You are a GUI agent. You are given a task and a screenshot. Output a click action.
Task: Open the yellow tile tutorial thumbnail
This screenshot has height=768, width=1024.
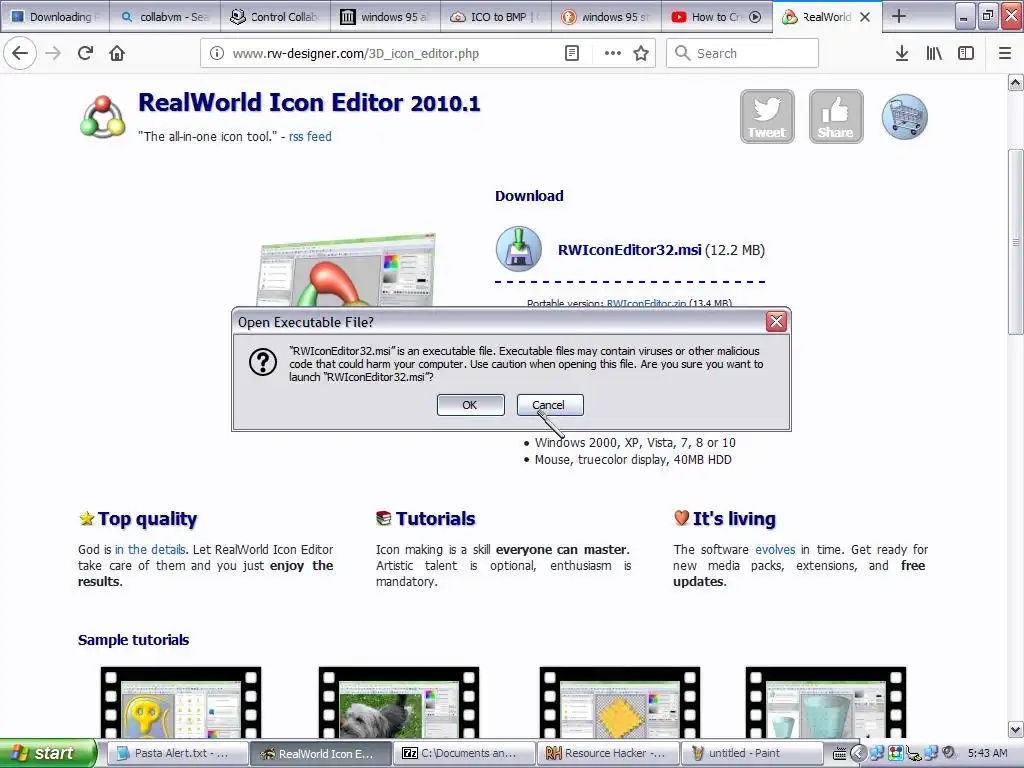tap(620, 703)
